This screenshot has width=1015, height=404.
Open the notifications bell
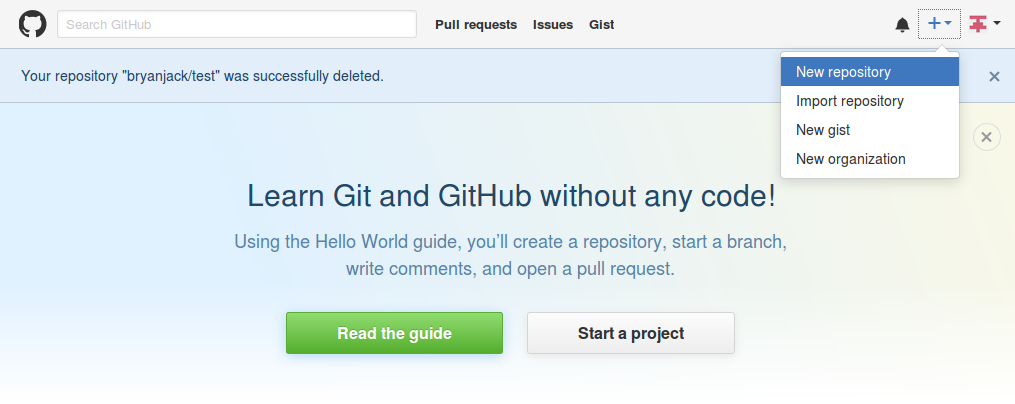tap(902, 25)
